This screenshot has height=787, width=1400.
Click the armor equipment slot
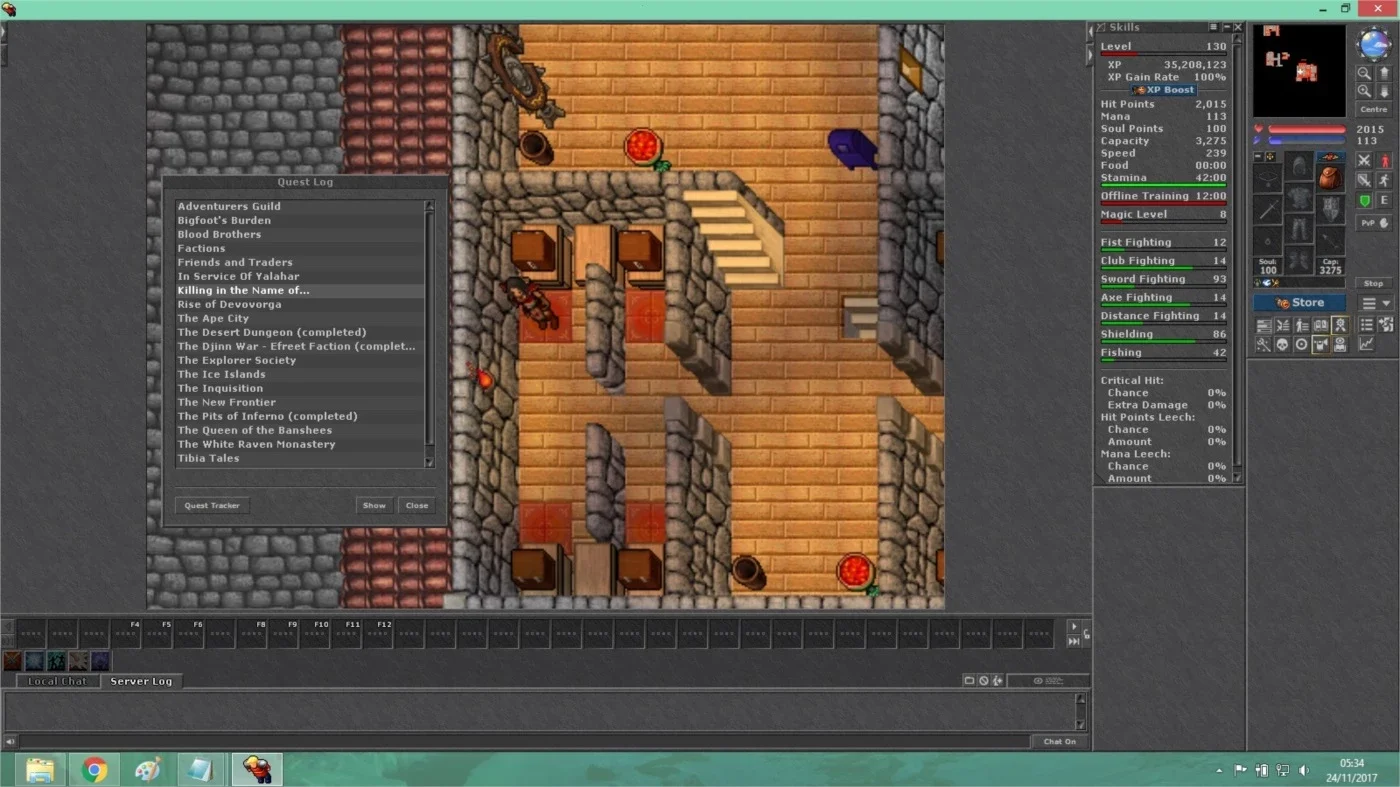click(1299, 196)
